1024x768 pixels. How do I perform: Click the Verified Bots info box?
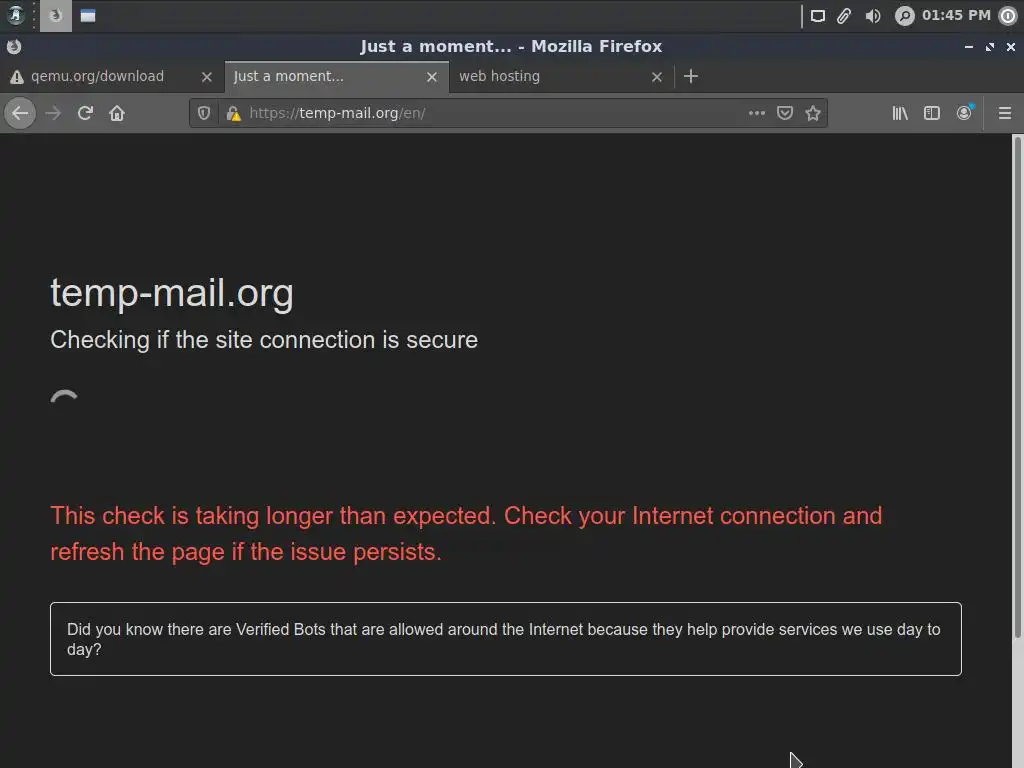(x=505, y=639)
